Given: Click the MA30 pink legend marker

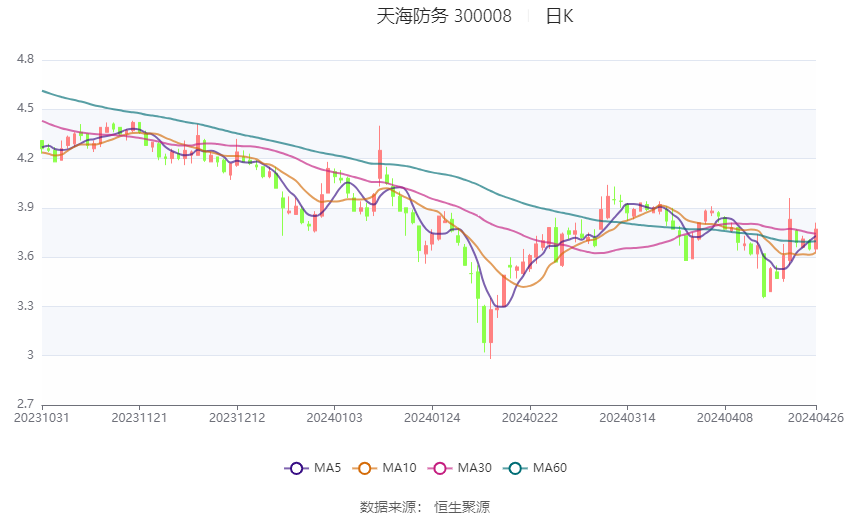Looking at the screenshot, I should [440, 468].
